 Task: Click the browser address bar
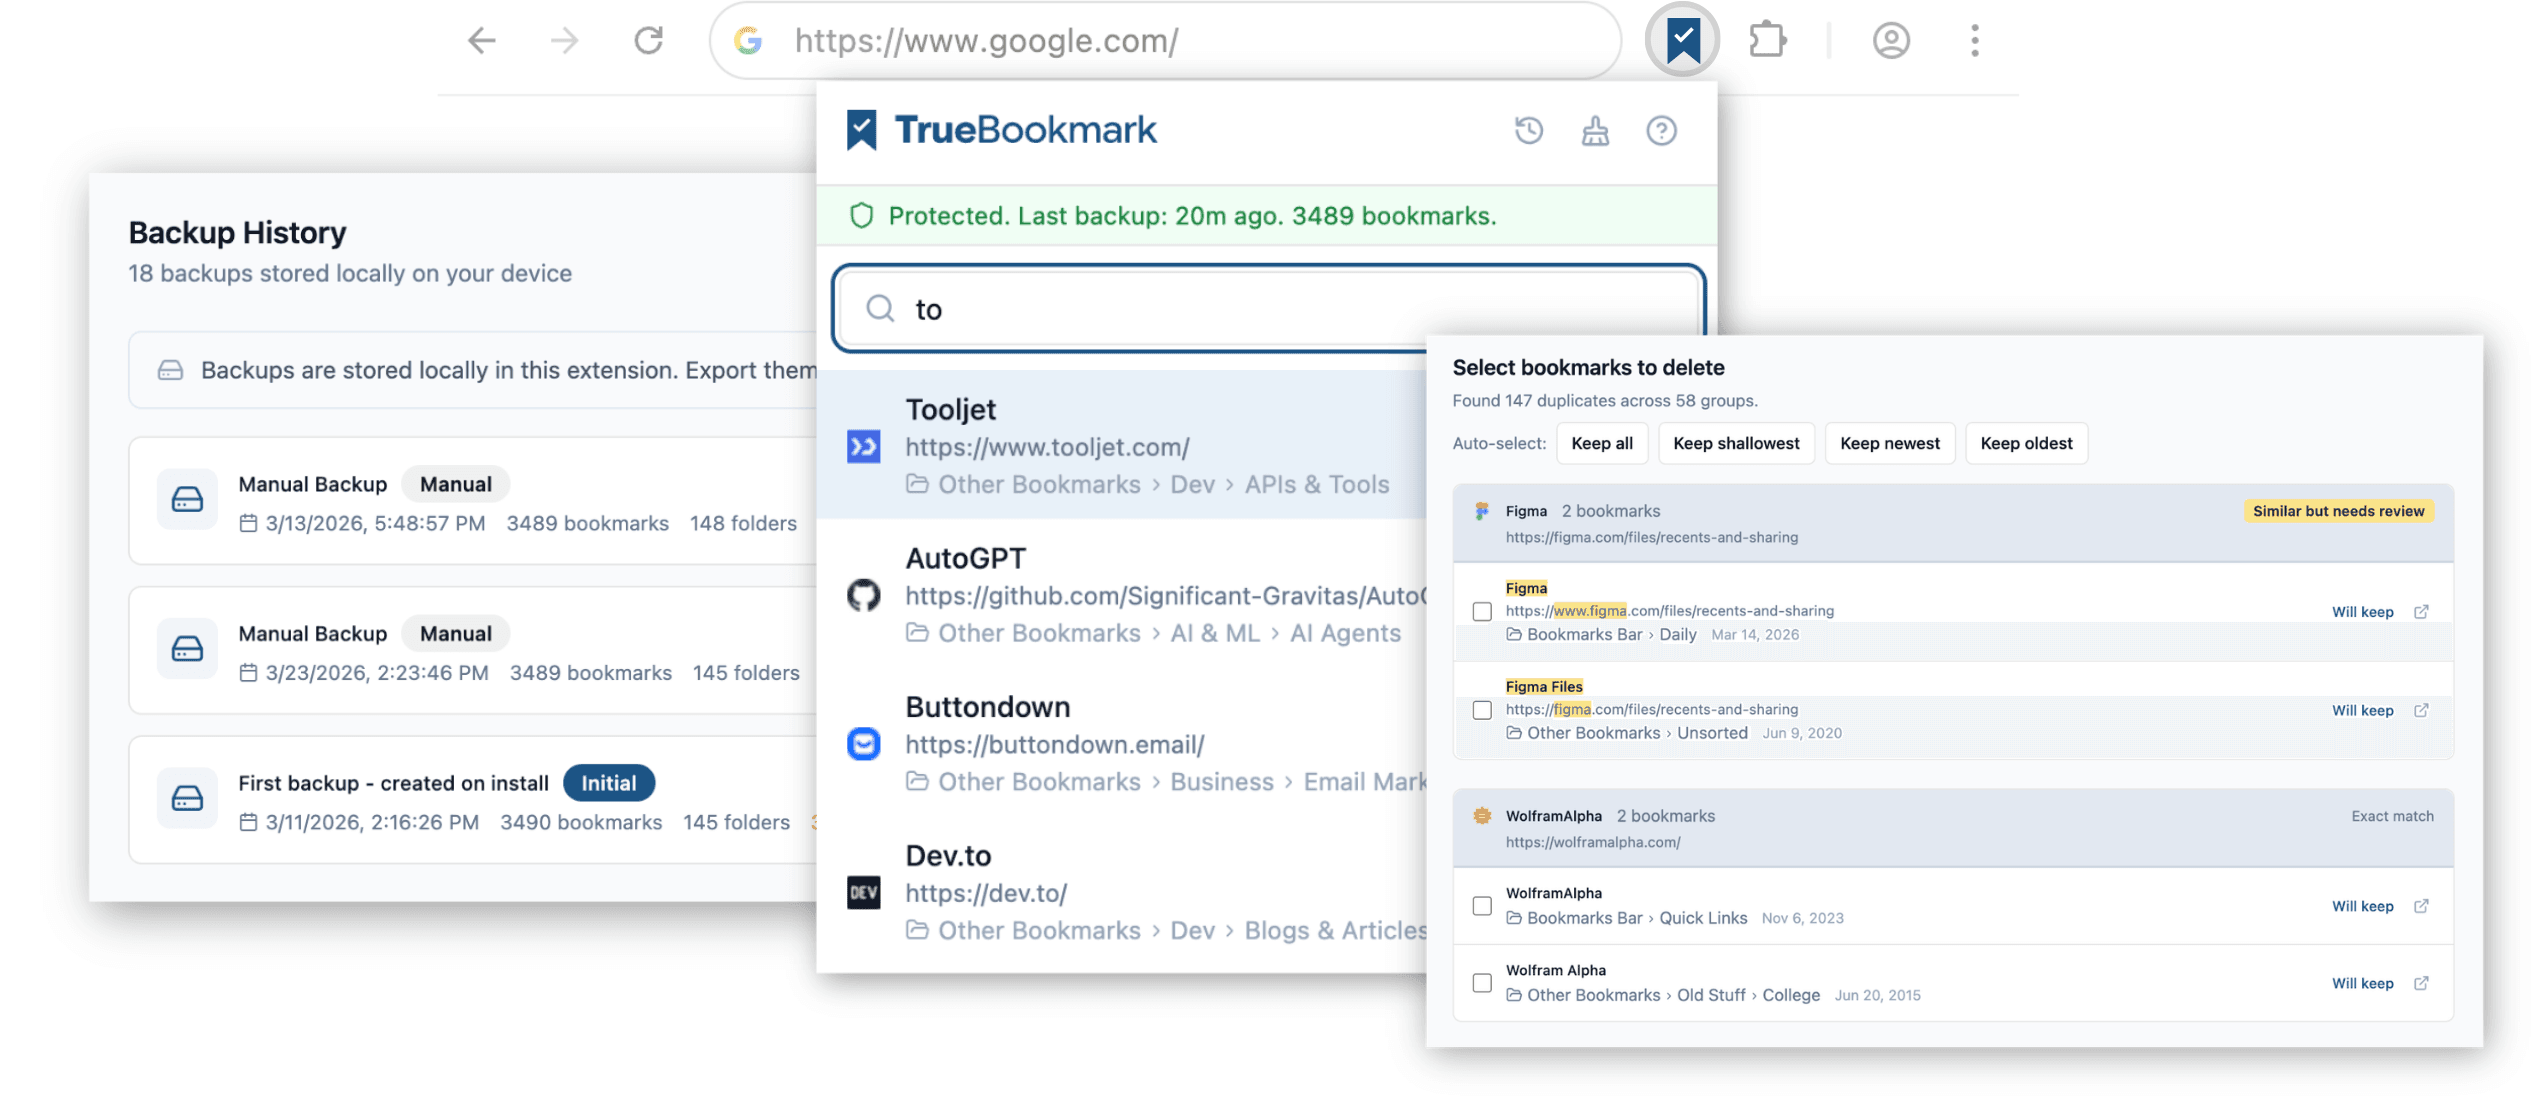pos(1165,41)
